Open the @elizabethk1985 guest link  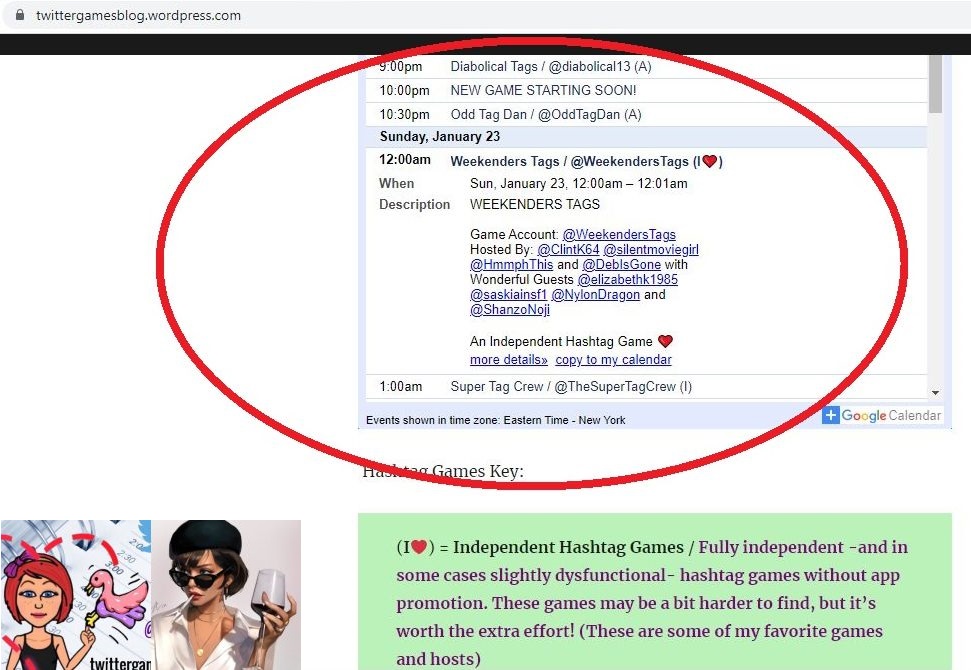click(x=627, y=279)
